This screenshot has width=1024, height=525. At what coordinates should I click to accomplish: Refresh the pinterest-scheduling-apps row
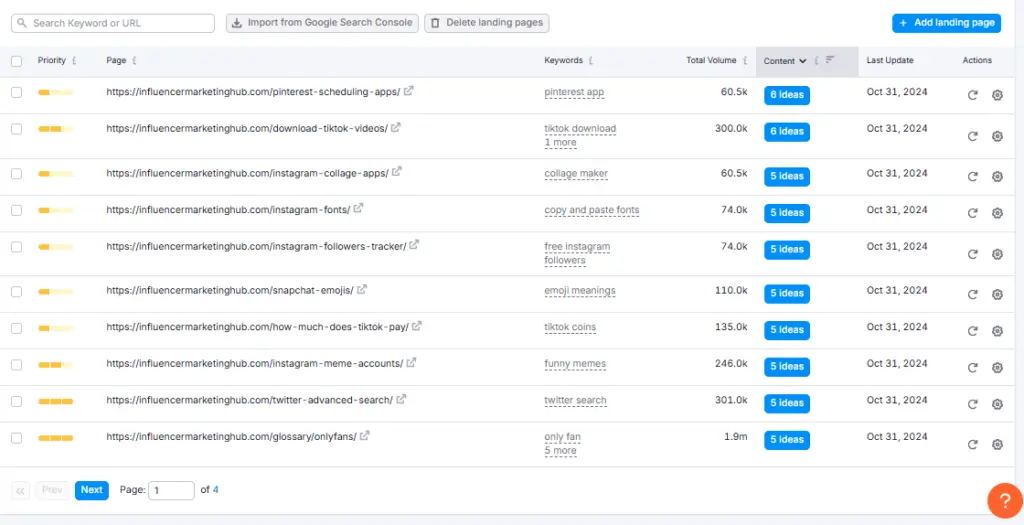[972, 95]
